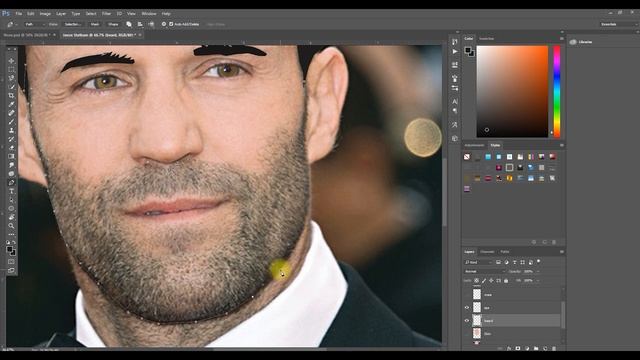The width and height of the screenshot is (640, 360).
Task: Switch to the Paths tab
Action: pos(505,252)
